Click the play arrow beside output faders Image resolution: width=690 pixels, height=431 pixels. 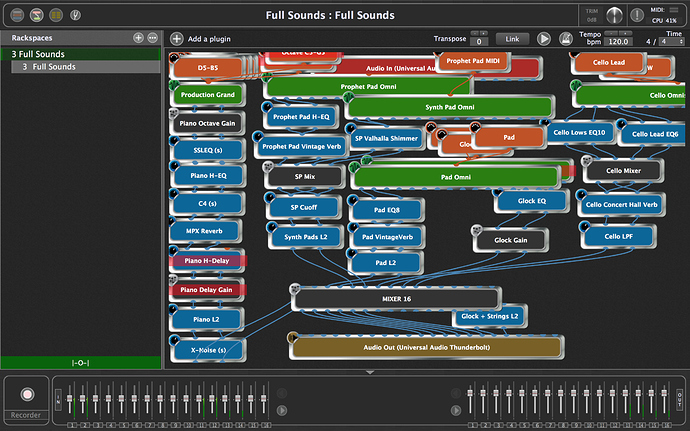456,410
